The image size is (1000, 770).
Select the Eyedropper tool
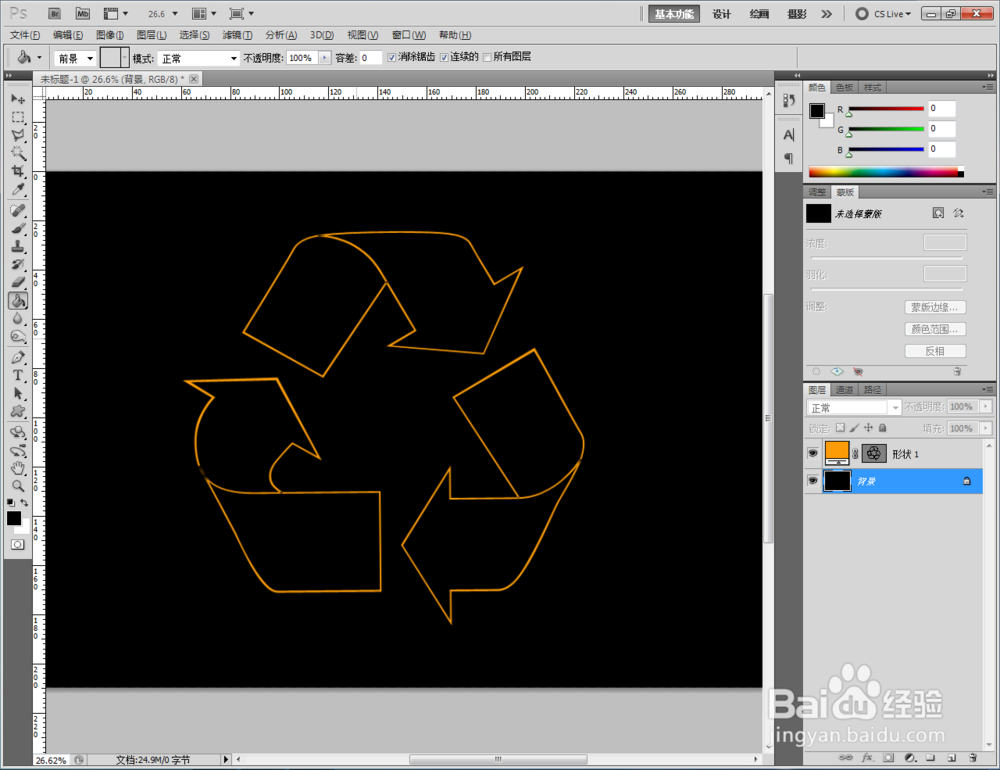click(x=18, y=189)
